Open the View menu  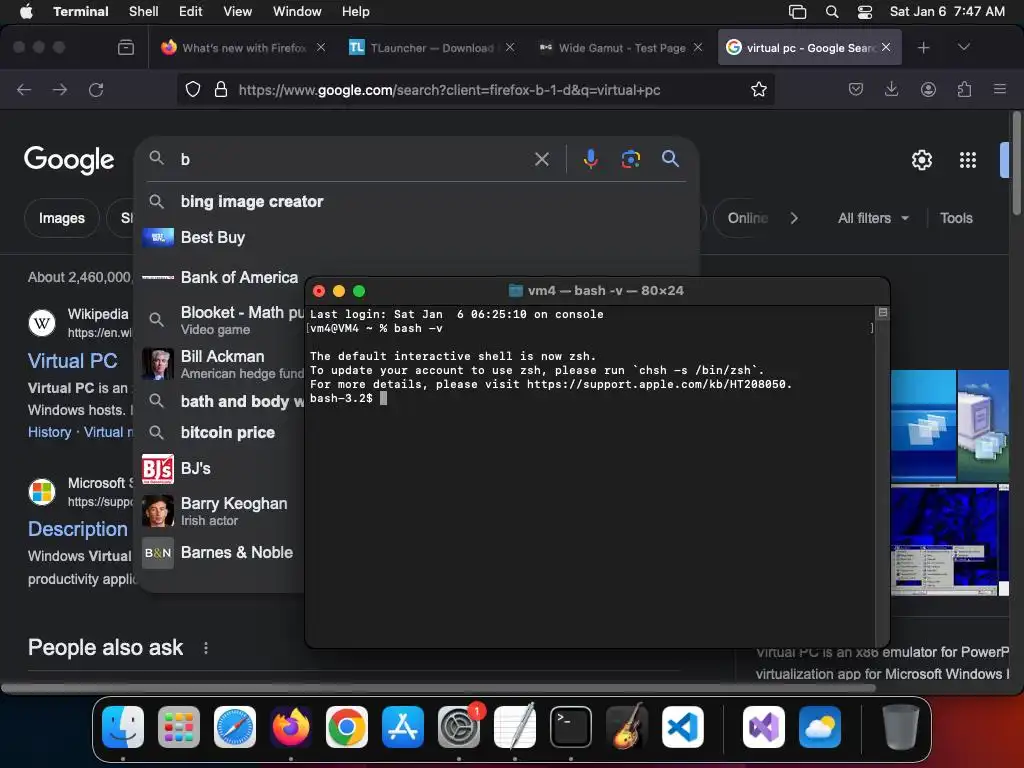[238, 12]
